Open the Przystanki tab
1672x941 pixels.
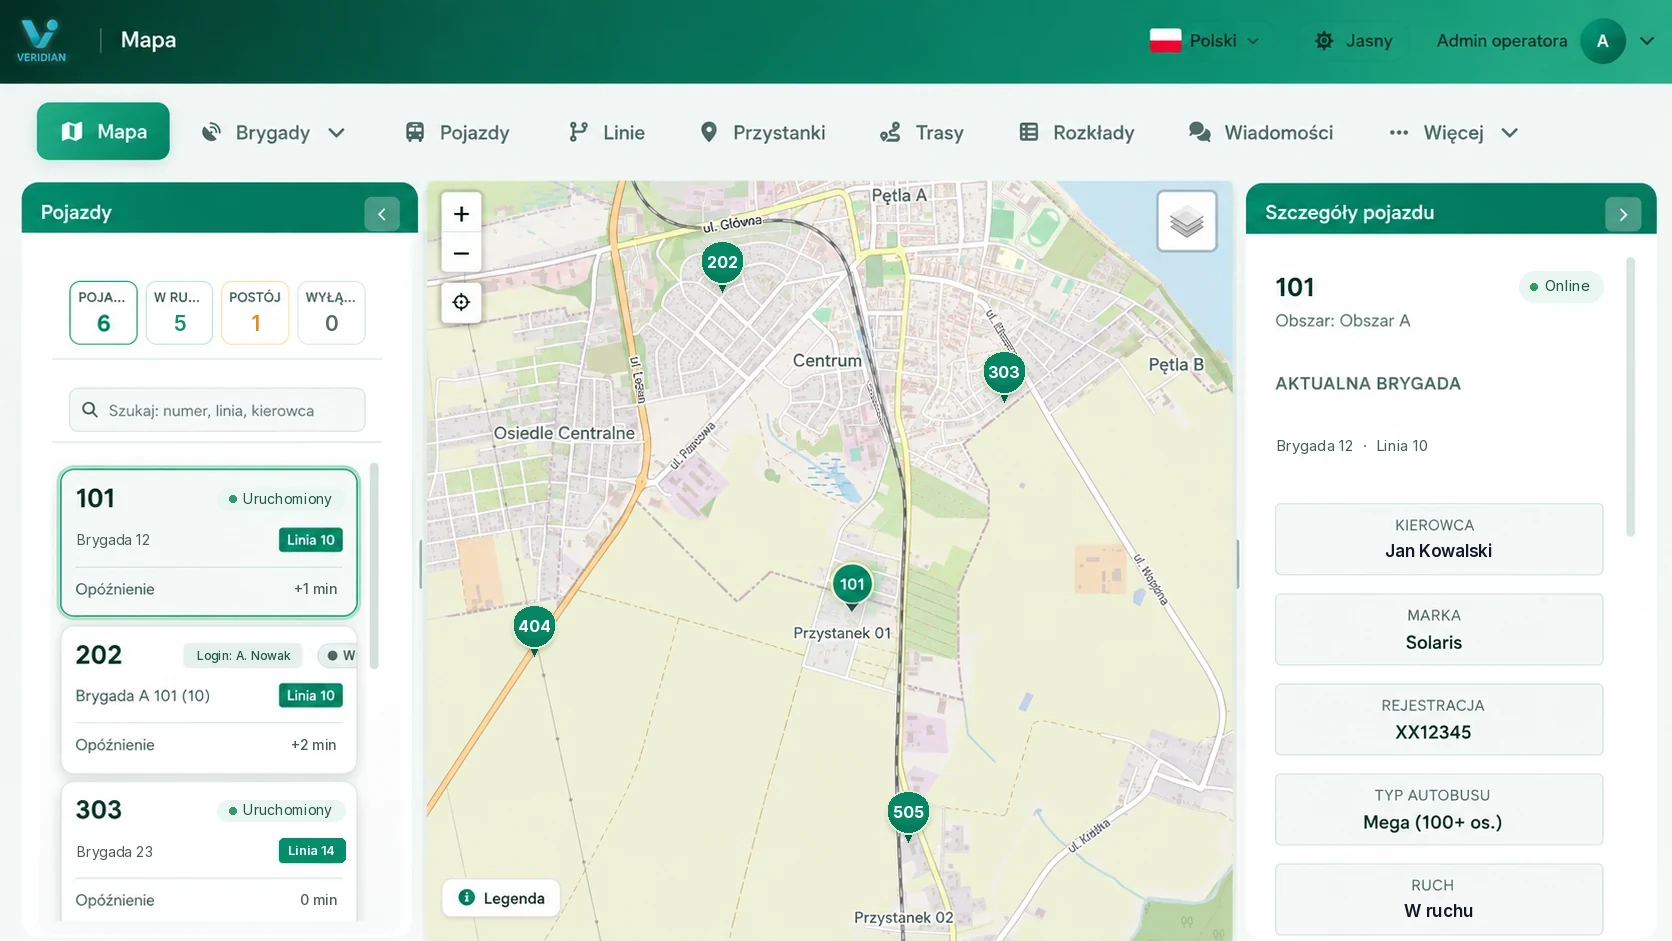point(763,132)
